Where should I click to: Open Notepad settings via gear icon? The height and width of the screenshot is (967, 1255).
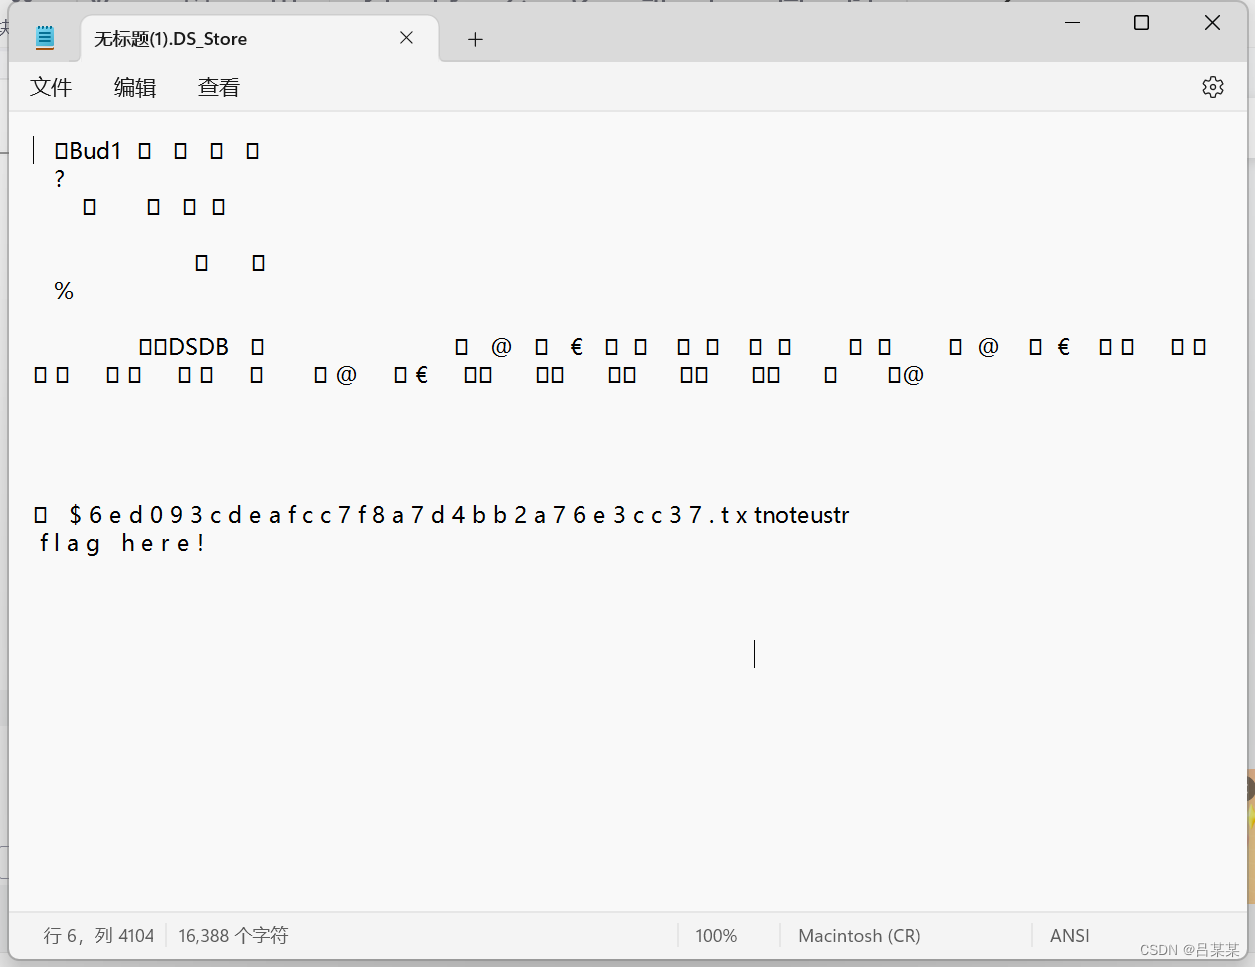click(x=1212, y=87)
